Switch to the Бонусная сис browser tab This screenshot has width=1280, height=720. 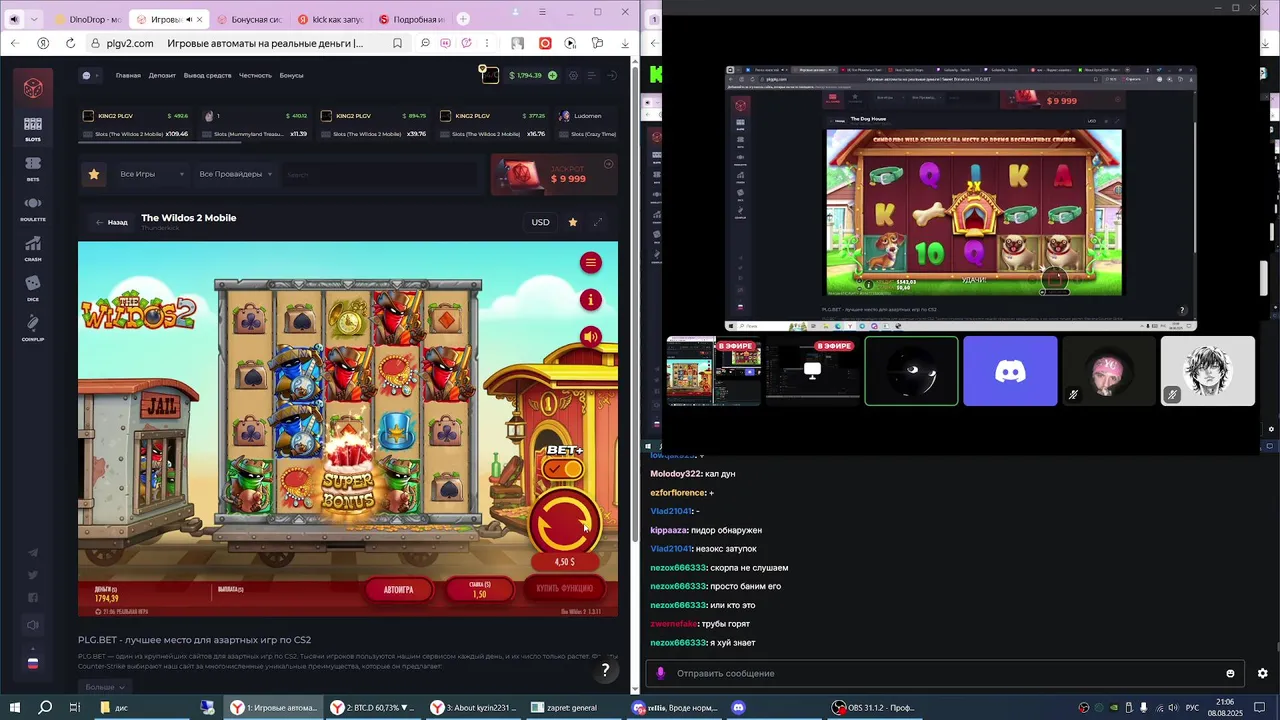250,19
